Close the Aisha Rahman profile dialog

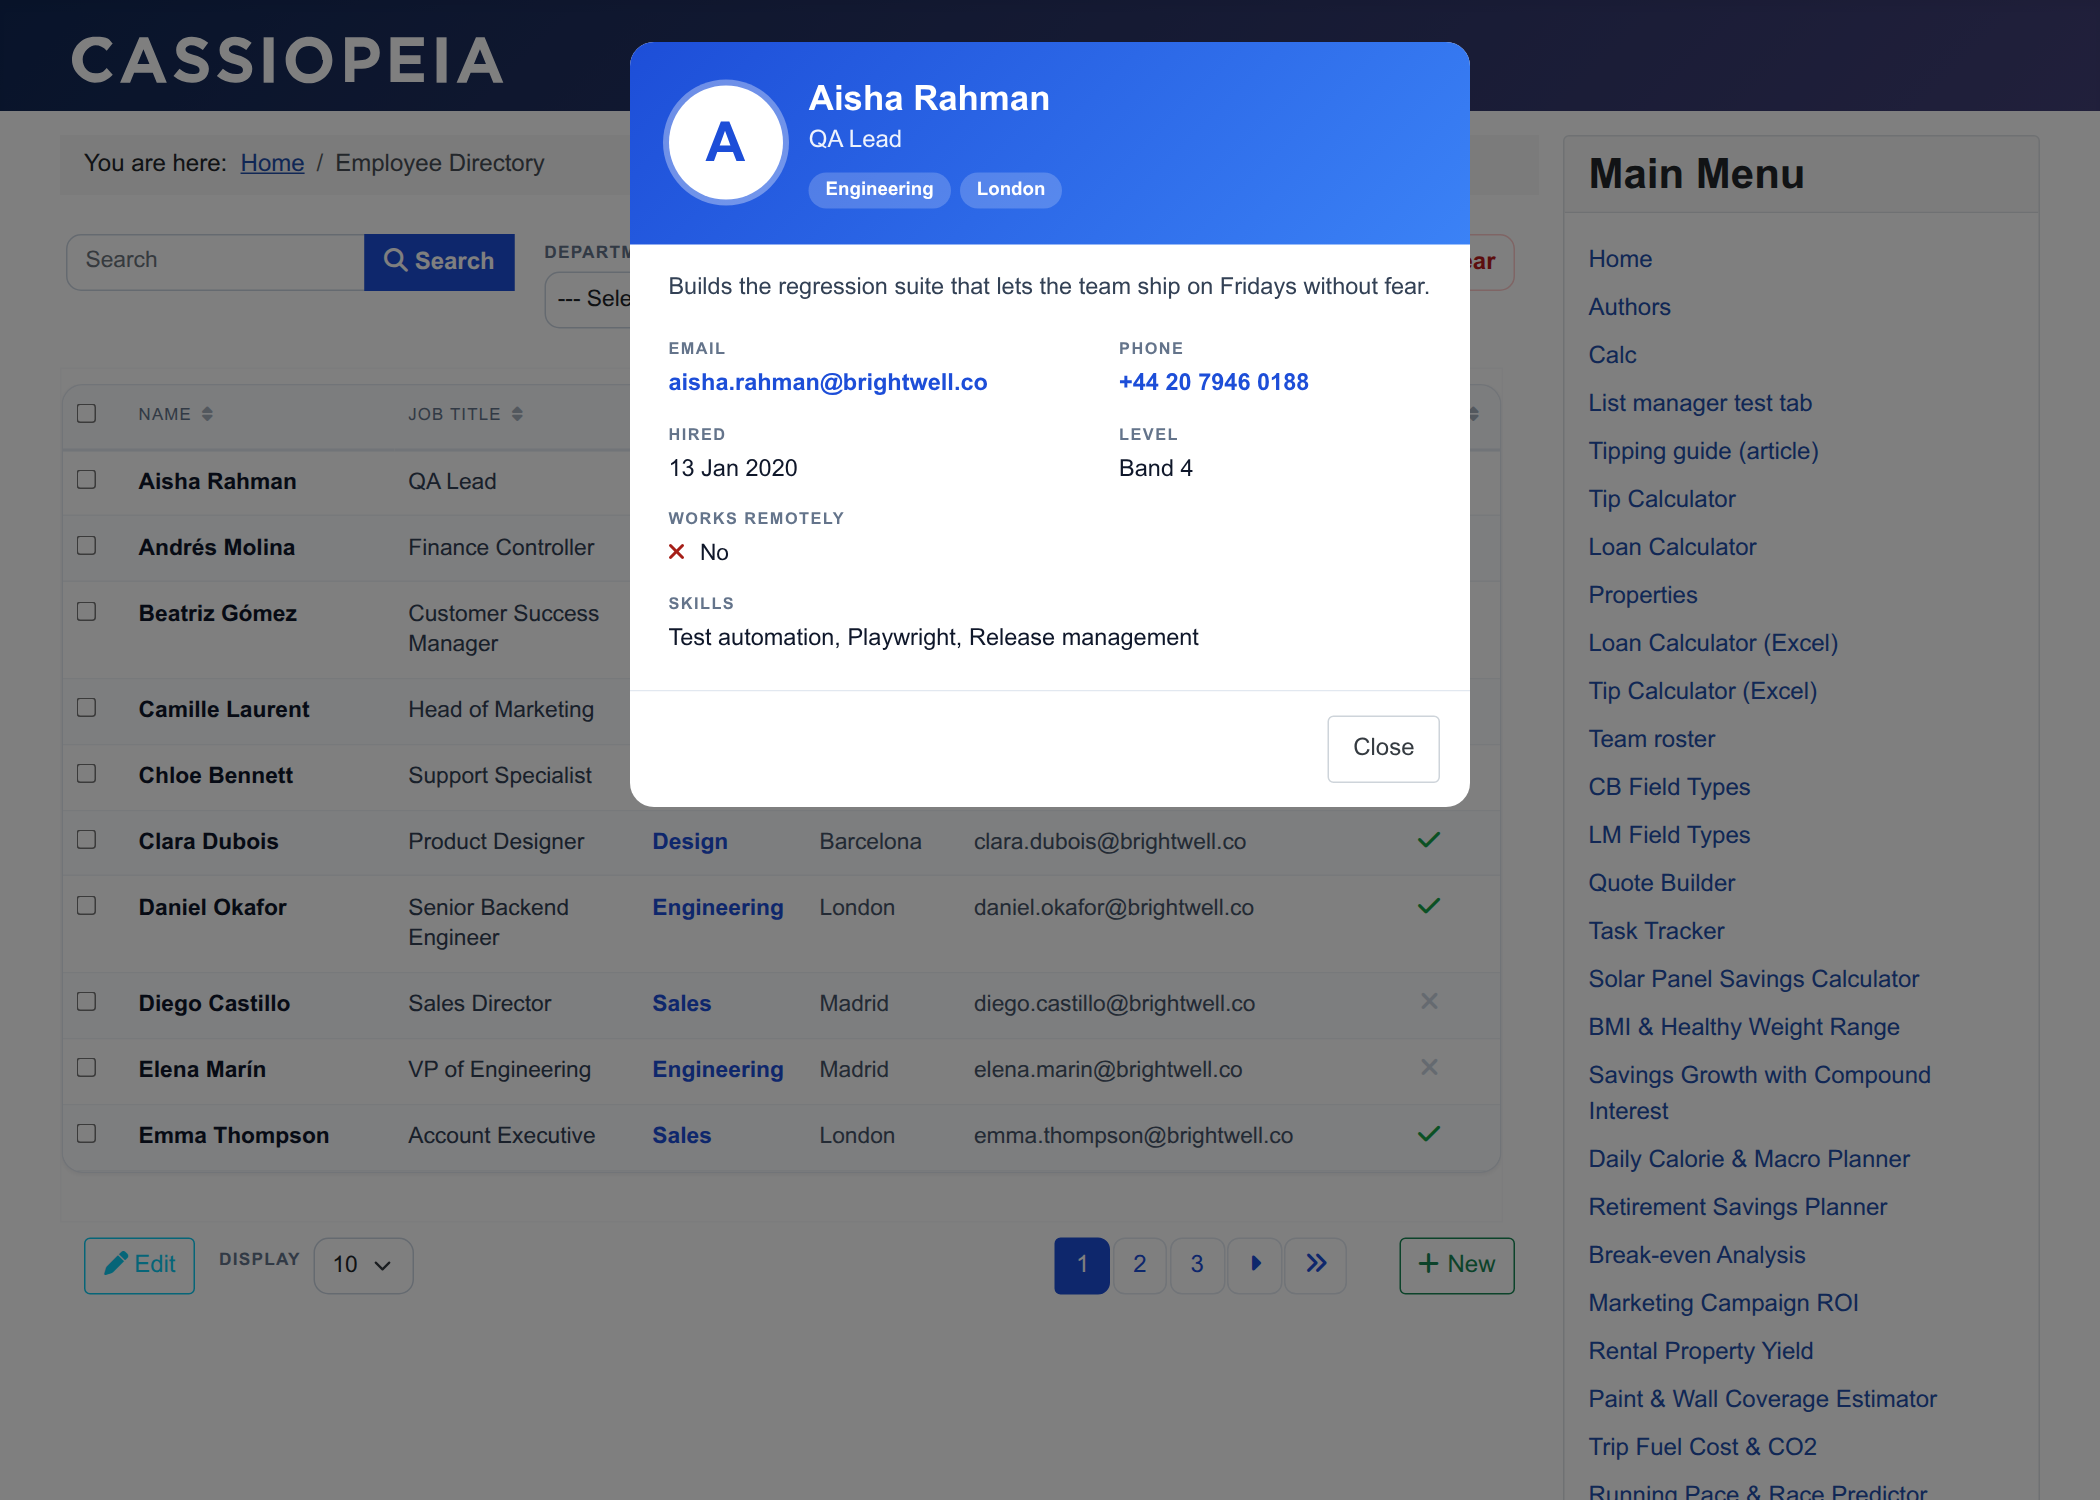click(1383, 748)
